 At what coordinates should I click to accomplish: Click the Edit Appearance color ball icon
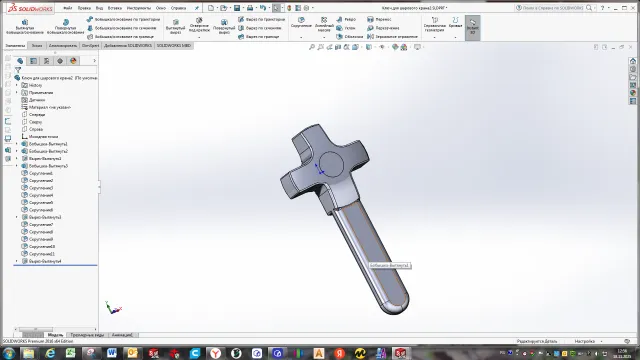pyautogui.click(x=395, y=47)
